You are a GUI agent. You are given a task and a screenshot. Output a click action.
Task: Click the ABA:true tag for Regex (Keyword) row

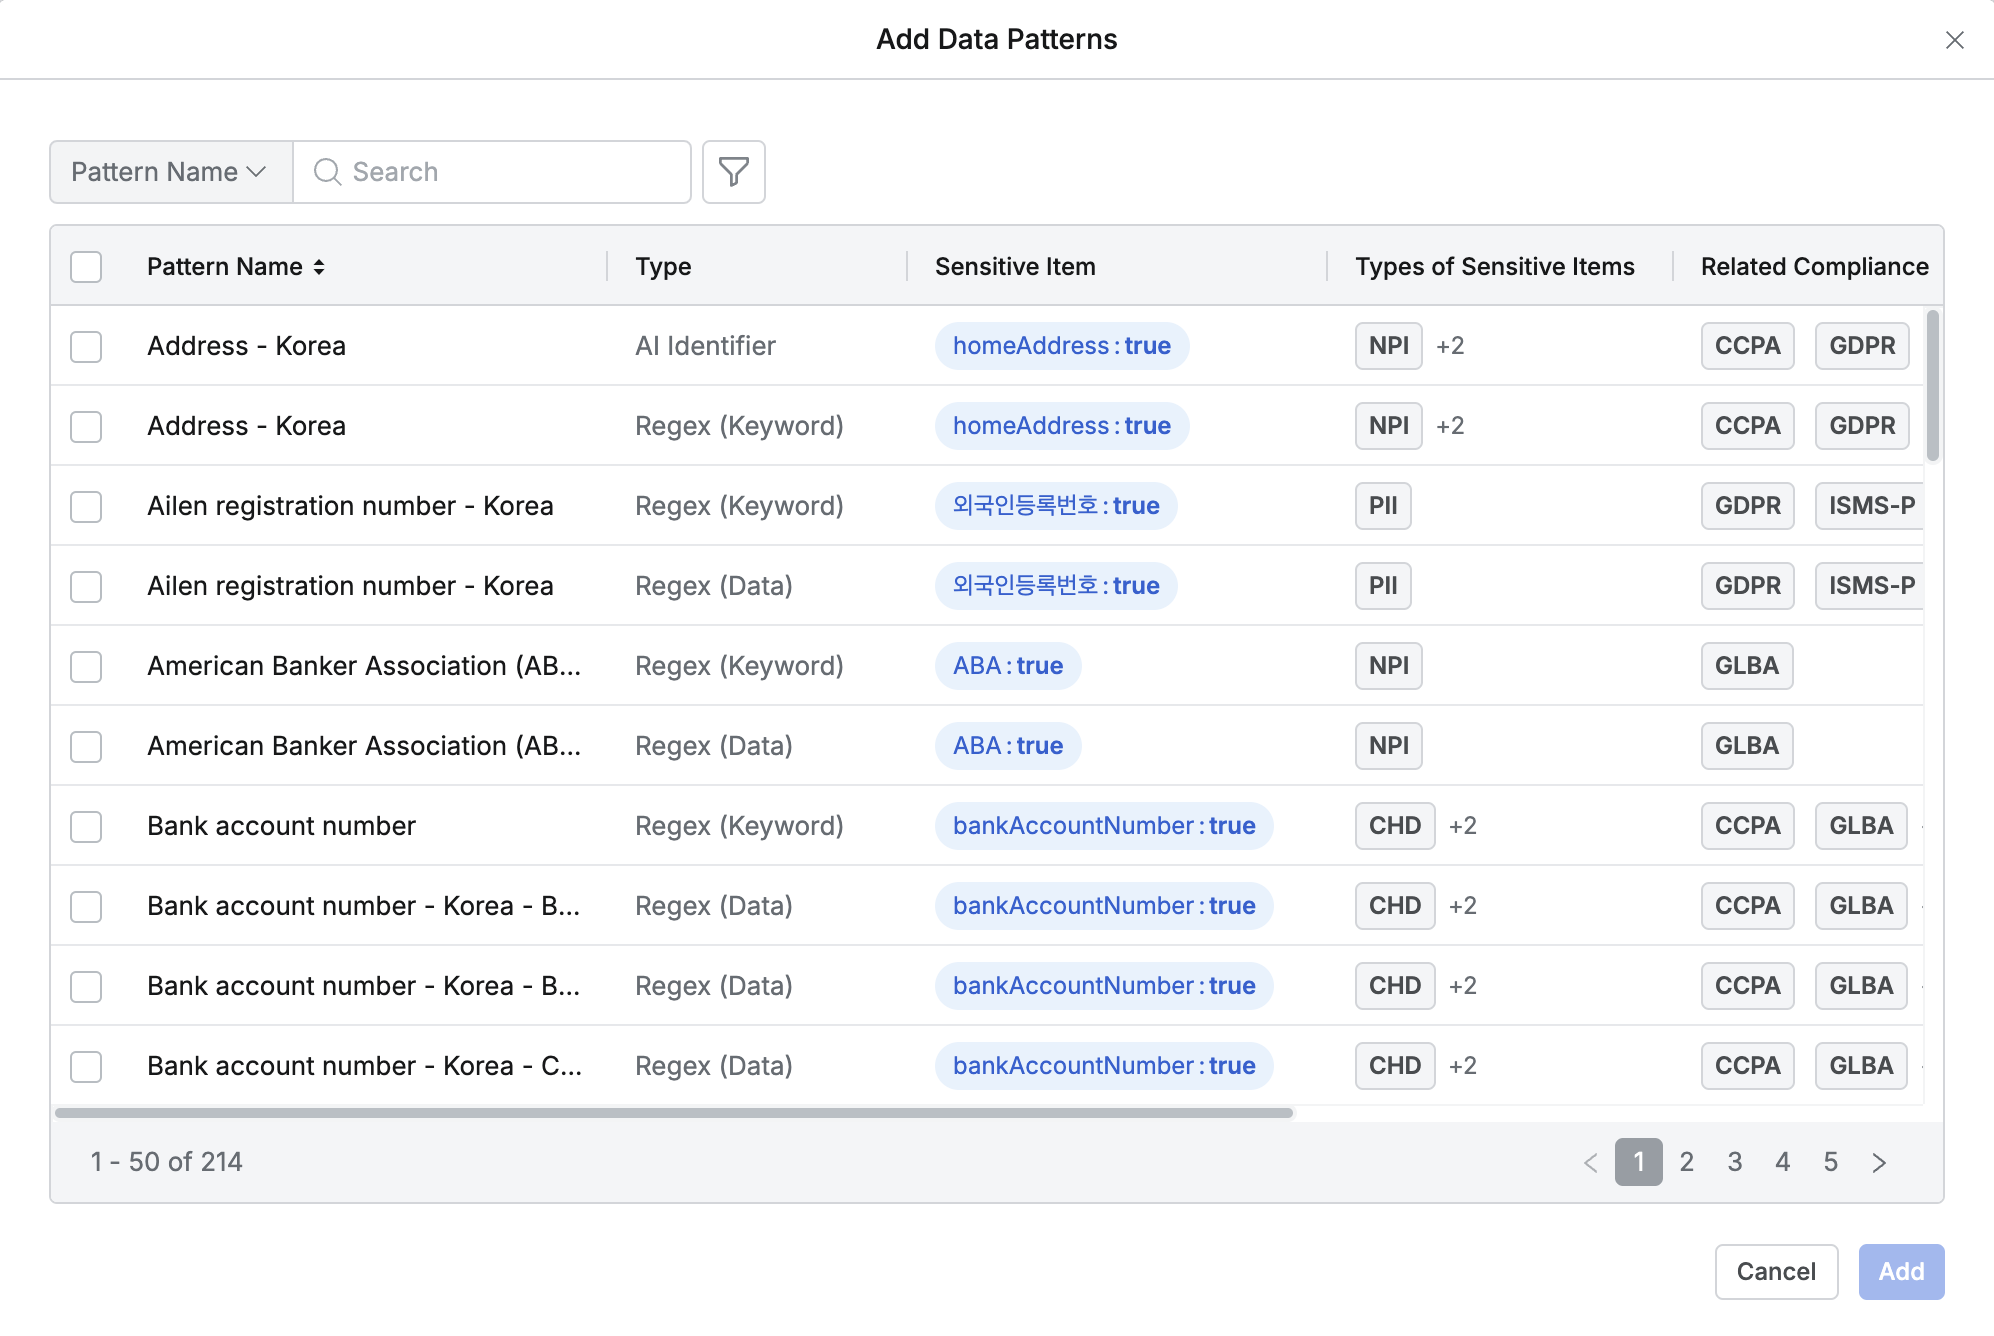click(1007, 666)
